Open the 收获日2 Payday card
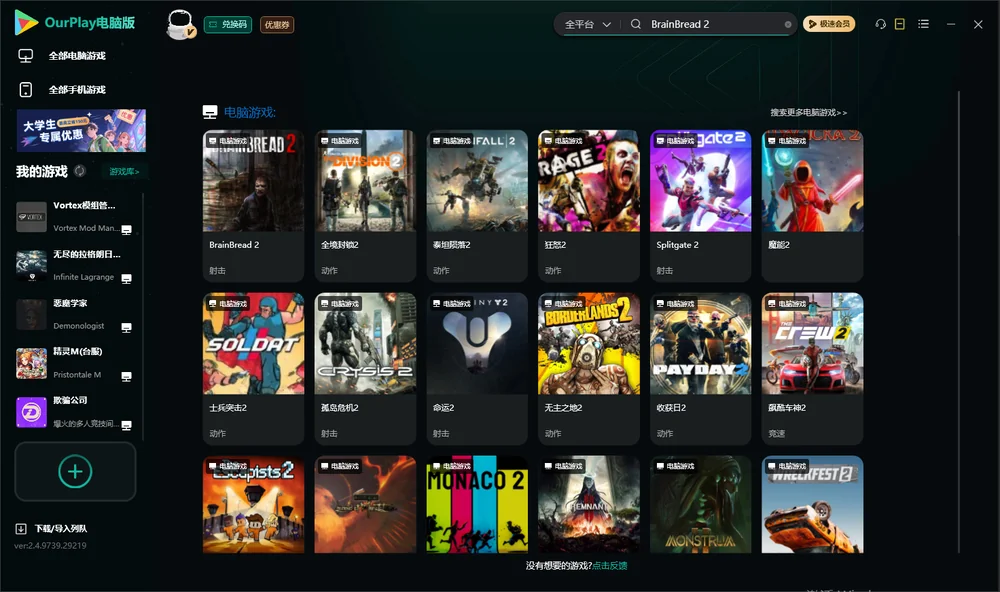 click(701, 368)
